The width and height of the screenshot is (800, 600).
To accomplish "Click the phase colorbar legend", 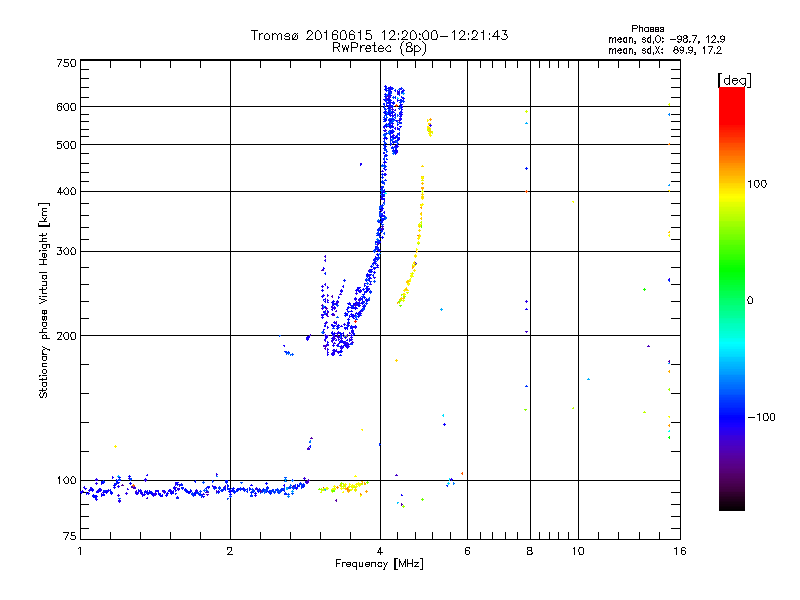I will coord(732,298).
